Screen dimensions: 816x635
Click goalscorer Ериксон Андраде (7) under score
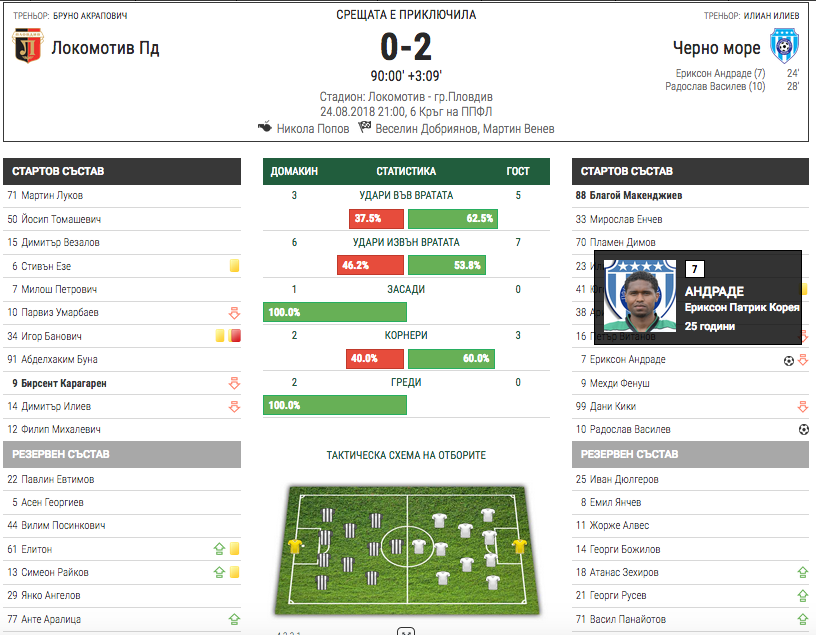[x=719, y=73]
